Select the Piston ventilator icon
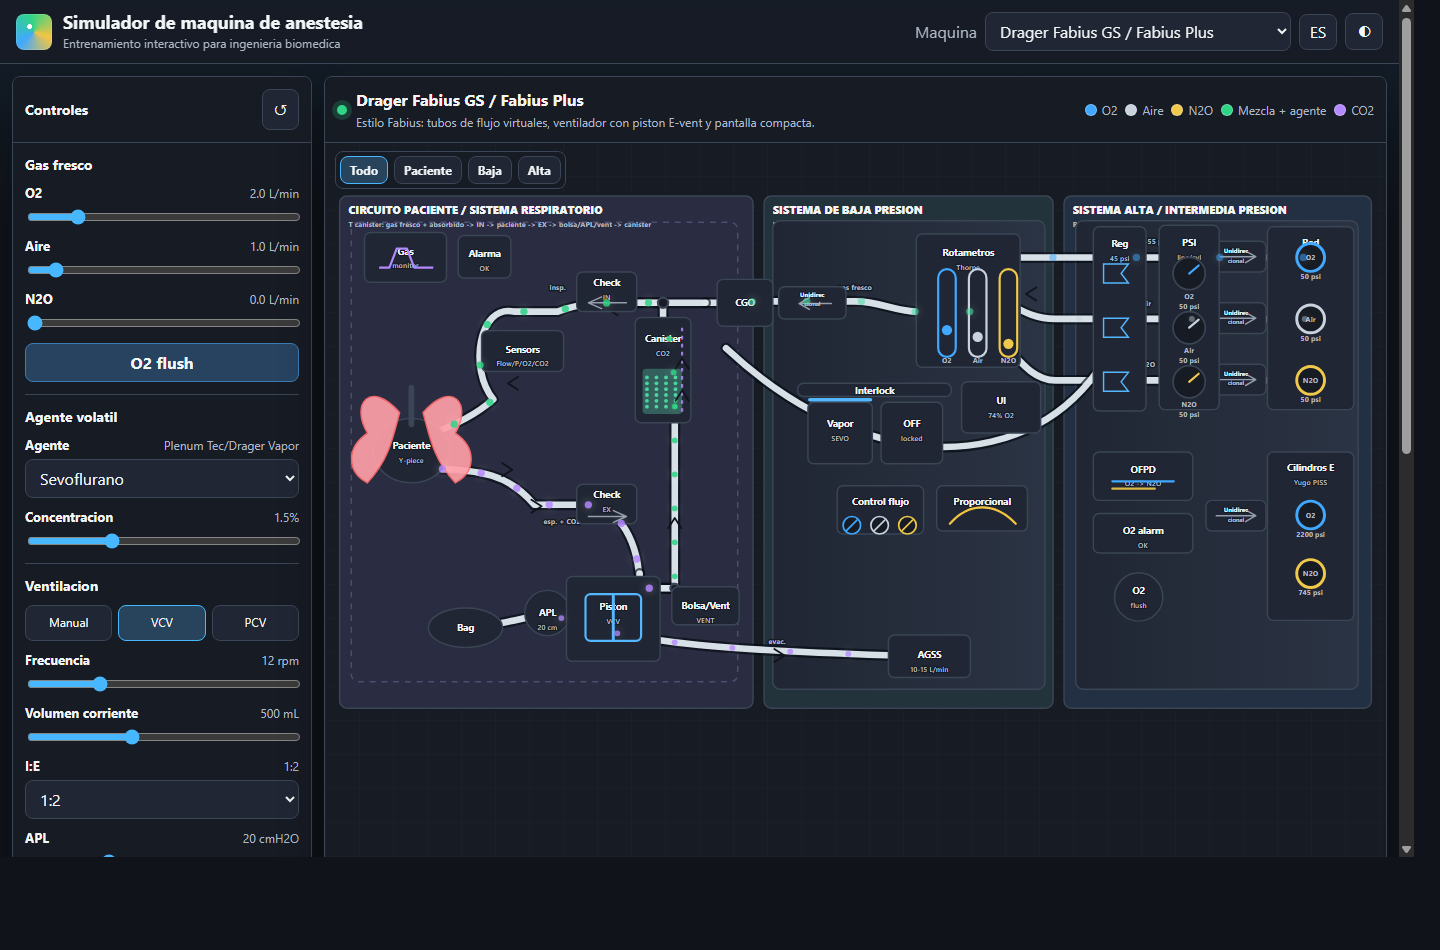Viewport: 1440px width, 950px height. pyautogui.click(x=613, y=617)
